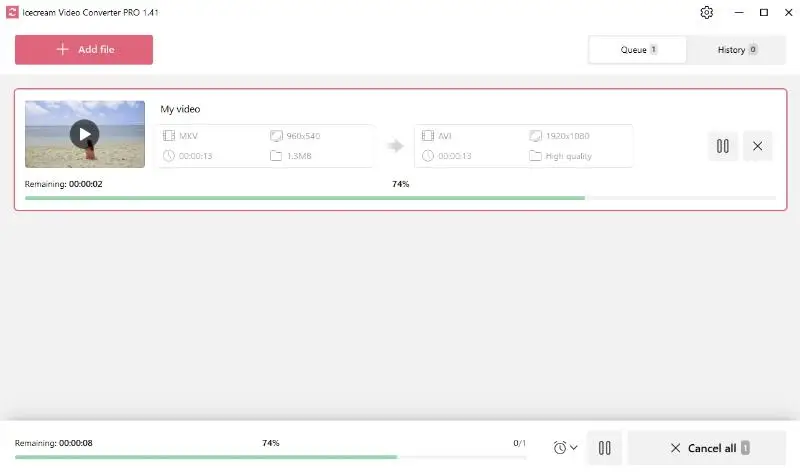Click the AVI output format icon

coord(428,135)
